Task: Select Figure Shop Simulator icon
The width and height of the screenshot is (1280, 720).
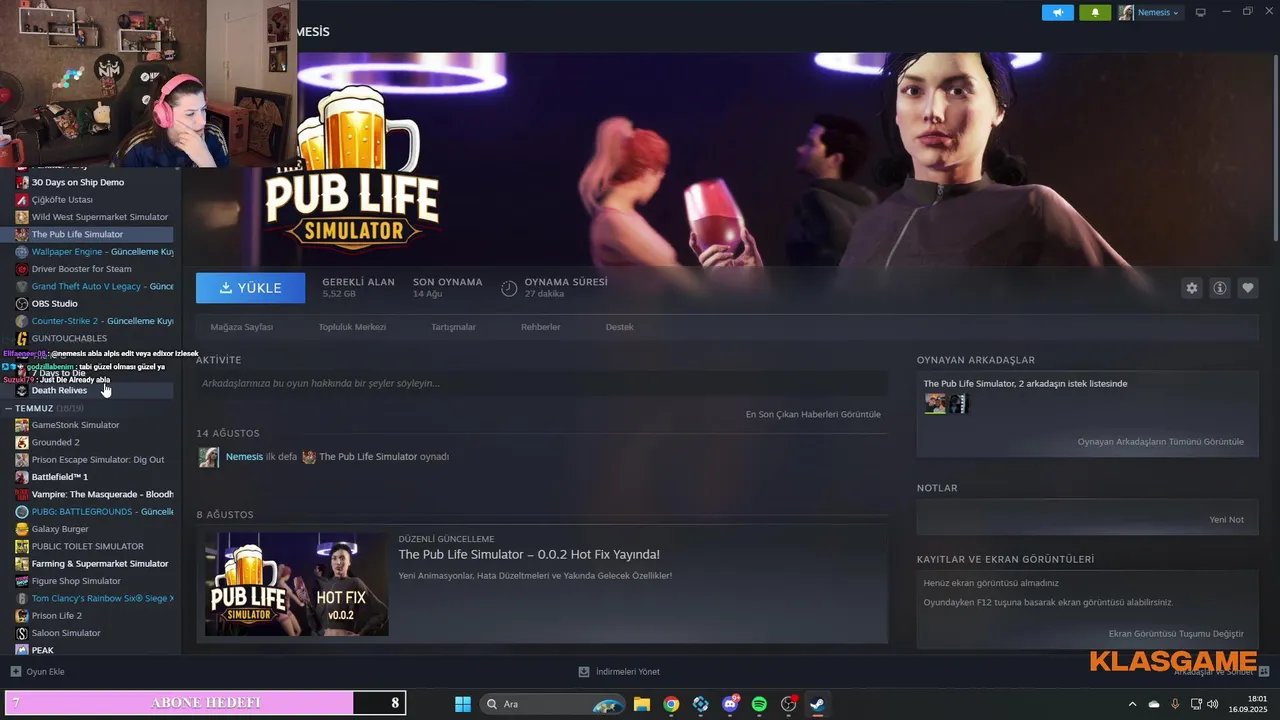Action: click(x=22, y=581)
